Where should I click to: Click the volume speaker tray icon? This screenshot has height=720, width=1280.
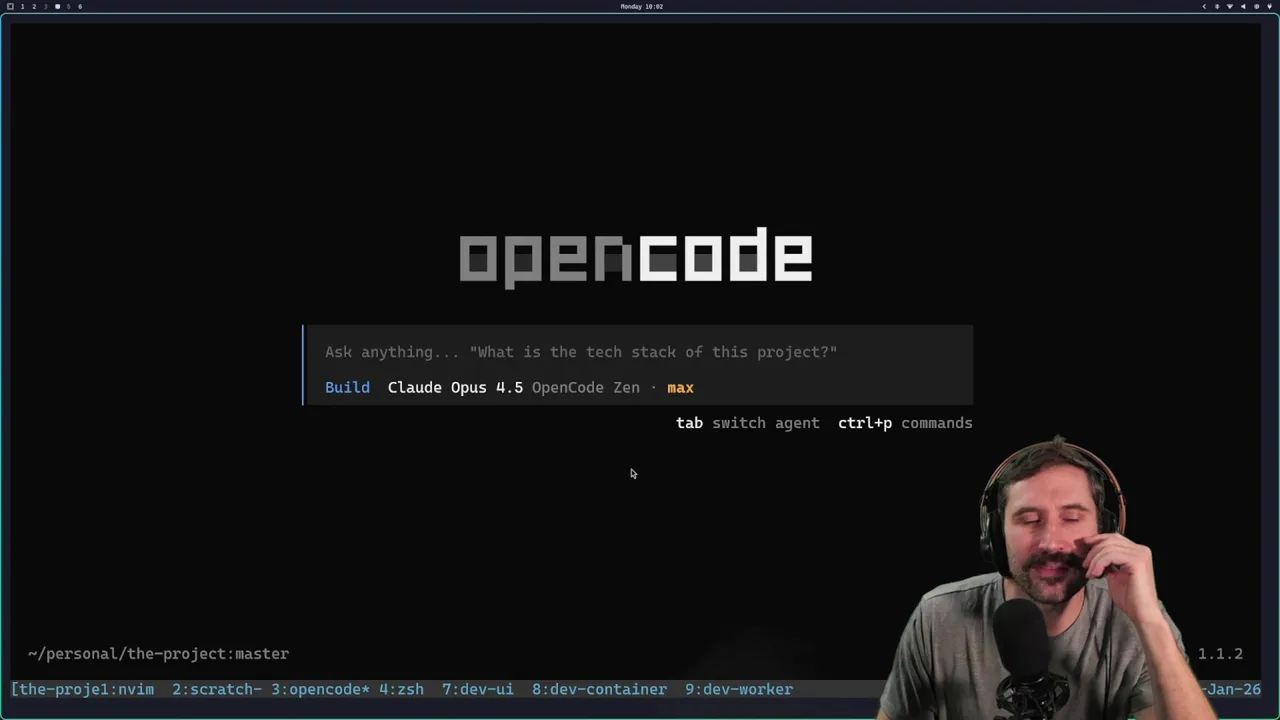[x=1243, y=6]
